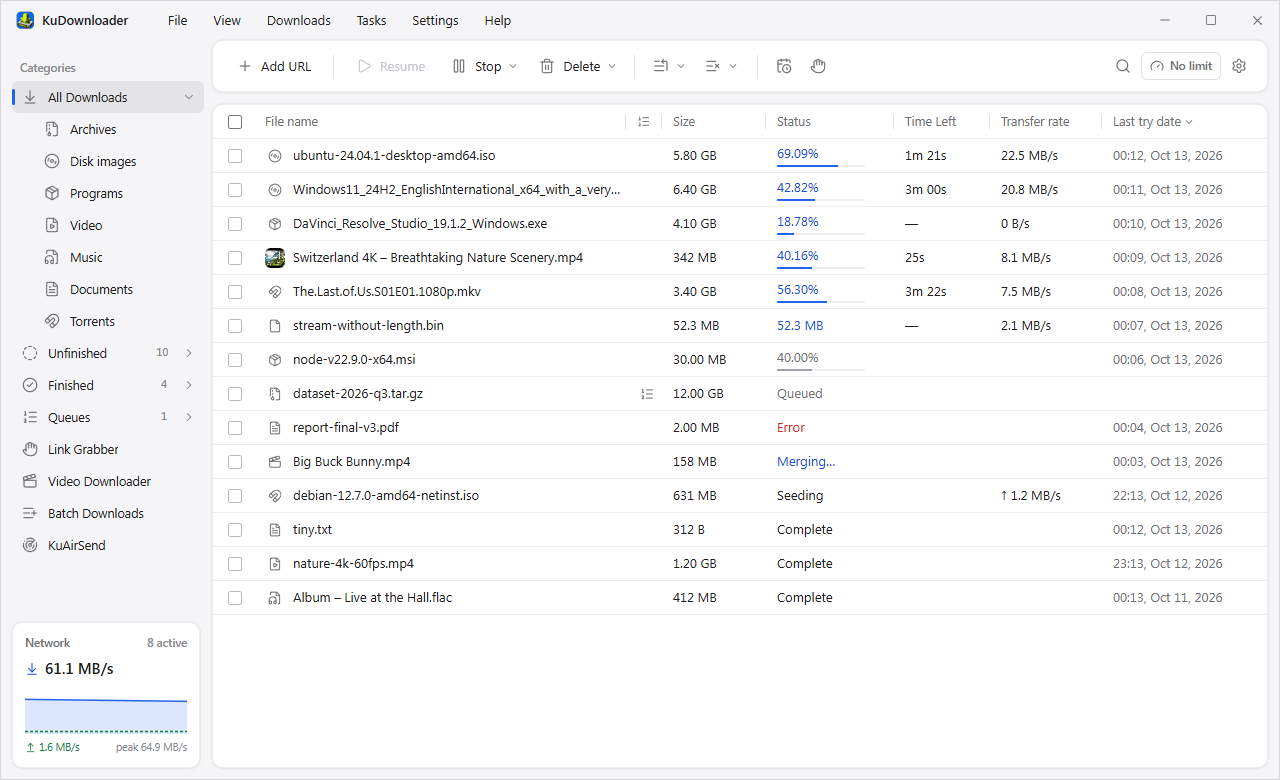Check the box for nature-4k-60fps.mp4

point(235,564)
